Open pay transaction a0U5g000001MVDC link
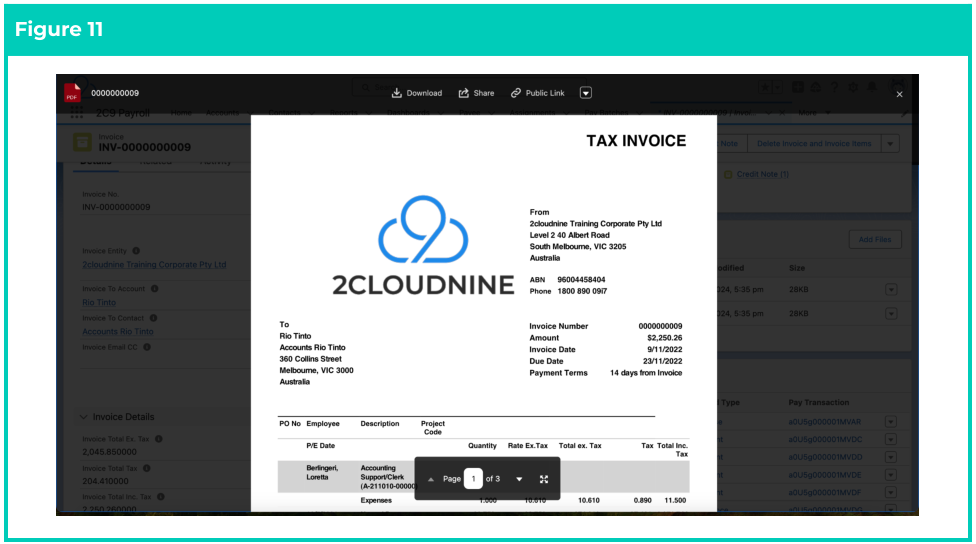 (825, 439)
